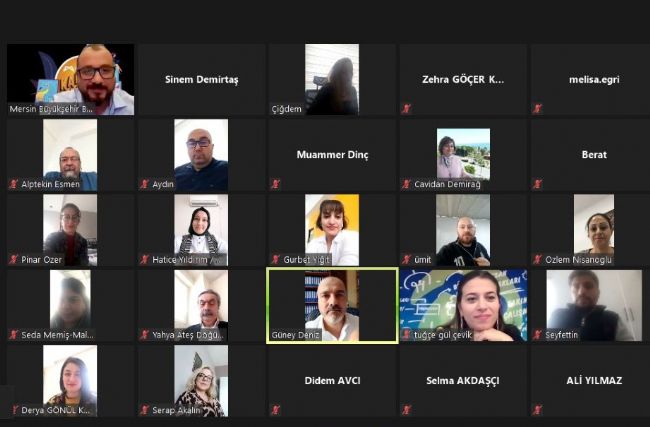Click muted mic icon beside Seyfettin
The image size is (650, 427).
coord(537,335)
